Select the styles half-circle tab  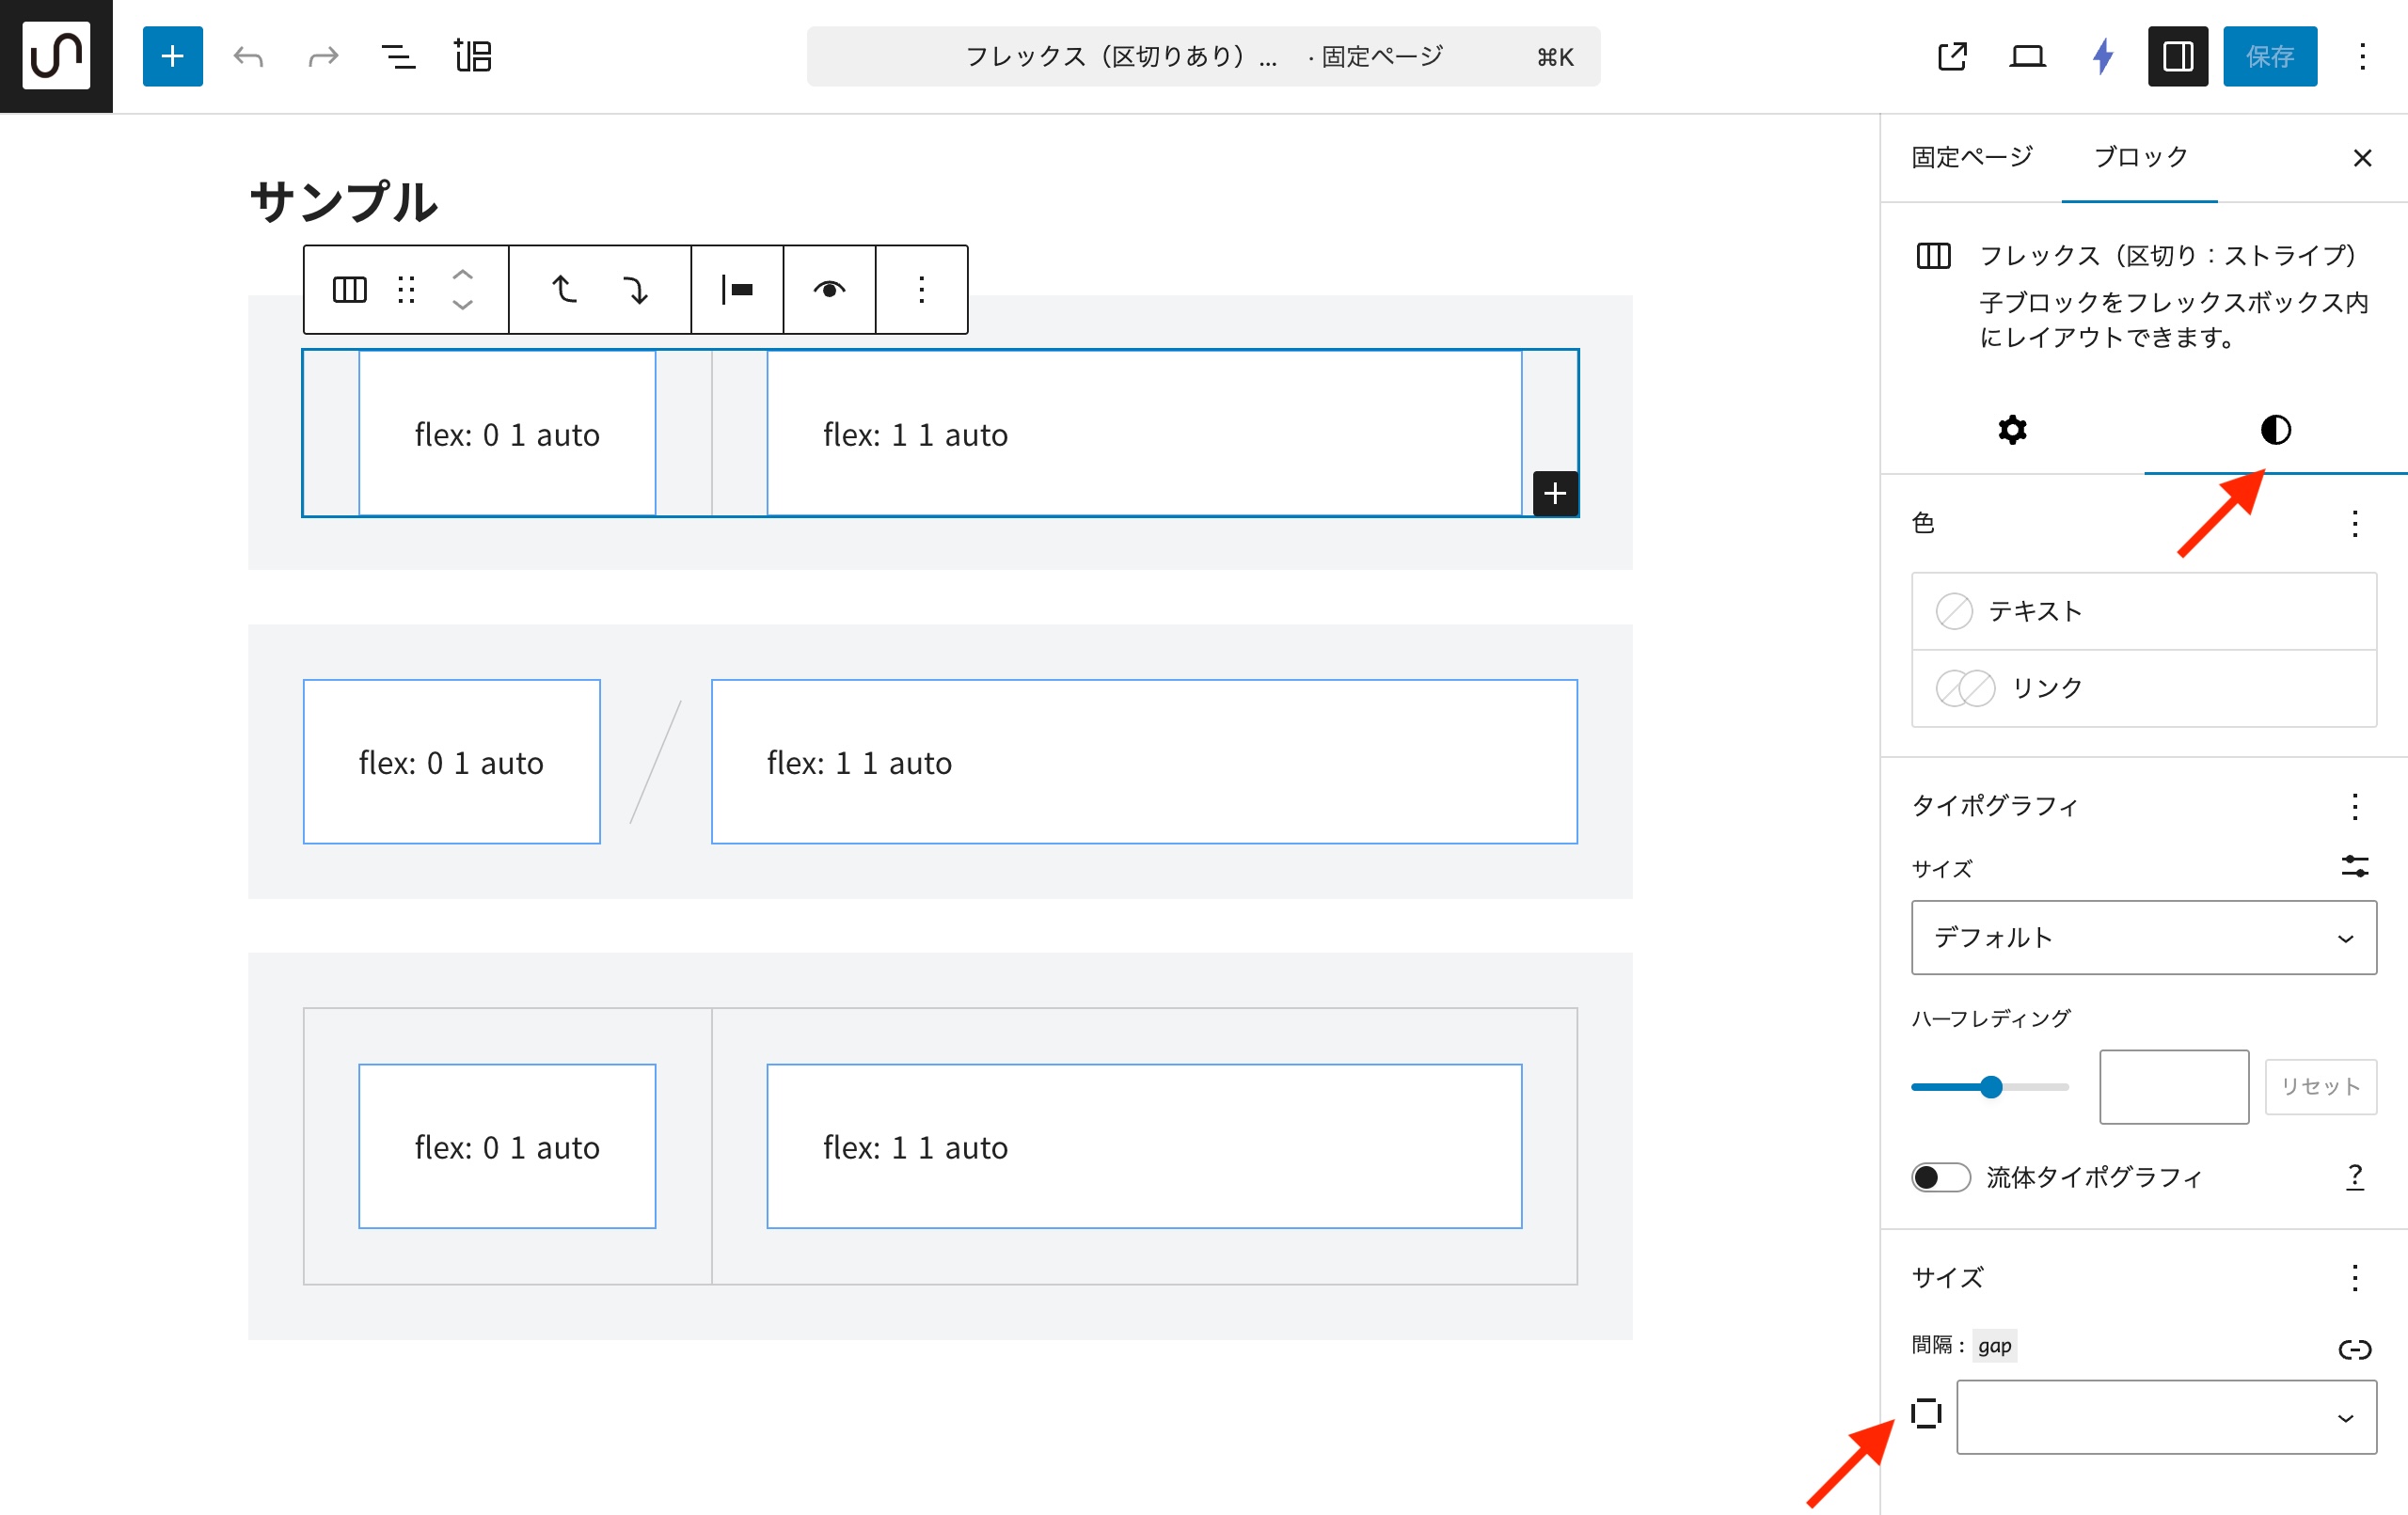pyautogui.click(x=2275, y=430)
